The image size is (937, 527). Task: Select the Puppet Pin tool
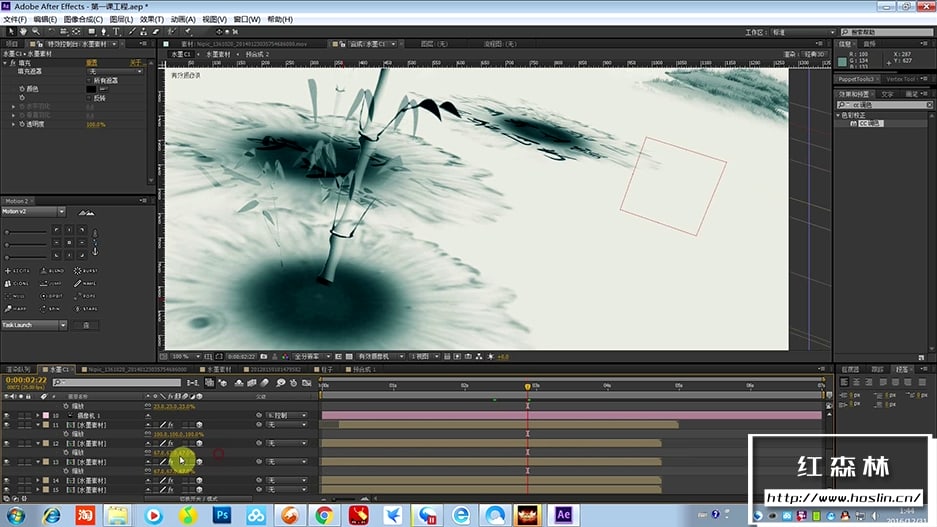(x=188, y=31)
